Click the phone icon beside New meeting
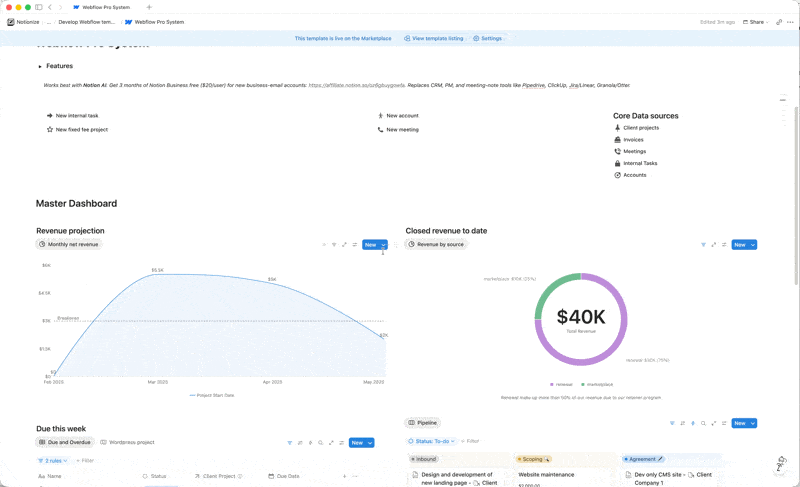The height and width of the screenshot is (487, 800). click(380, 130)
